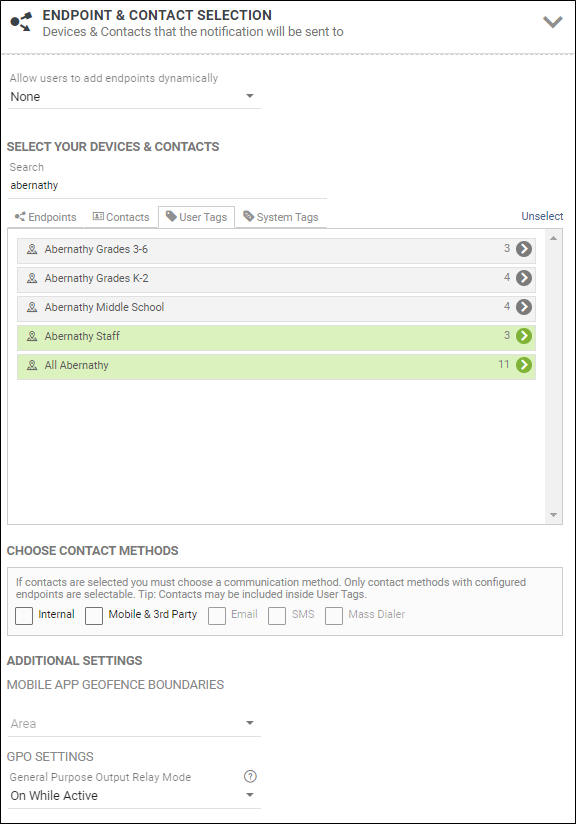
Task: Click the Search field containing abernathy
Action: [167, 186]
